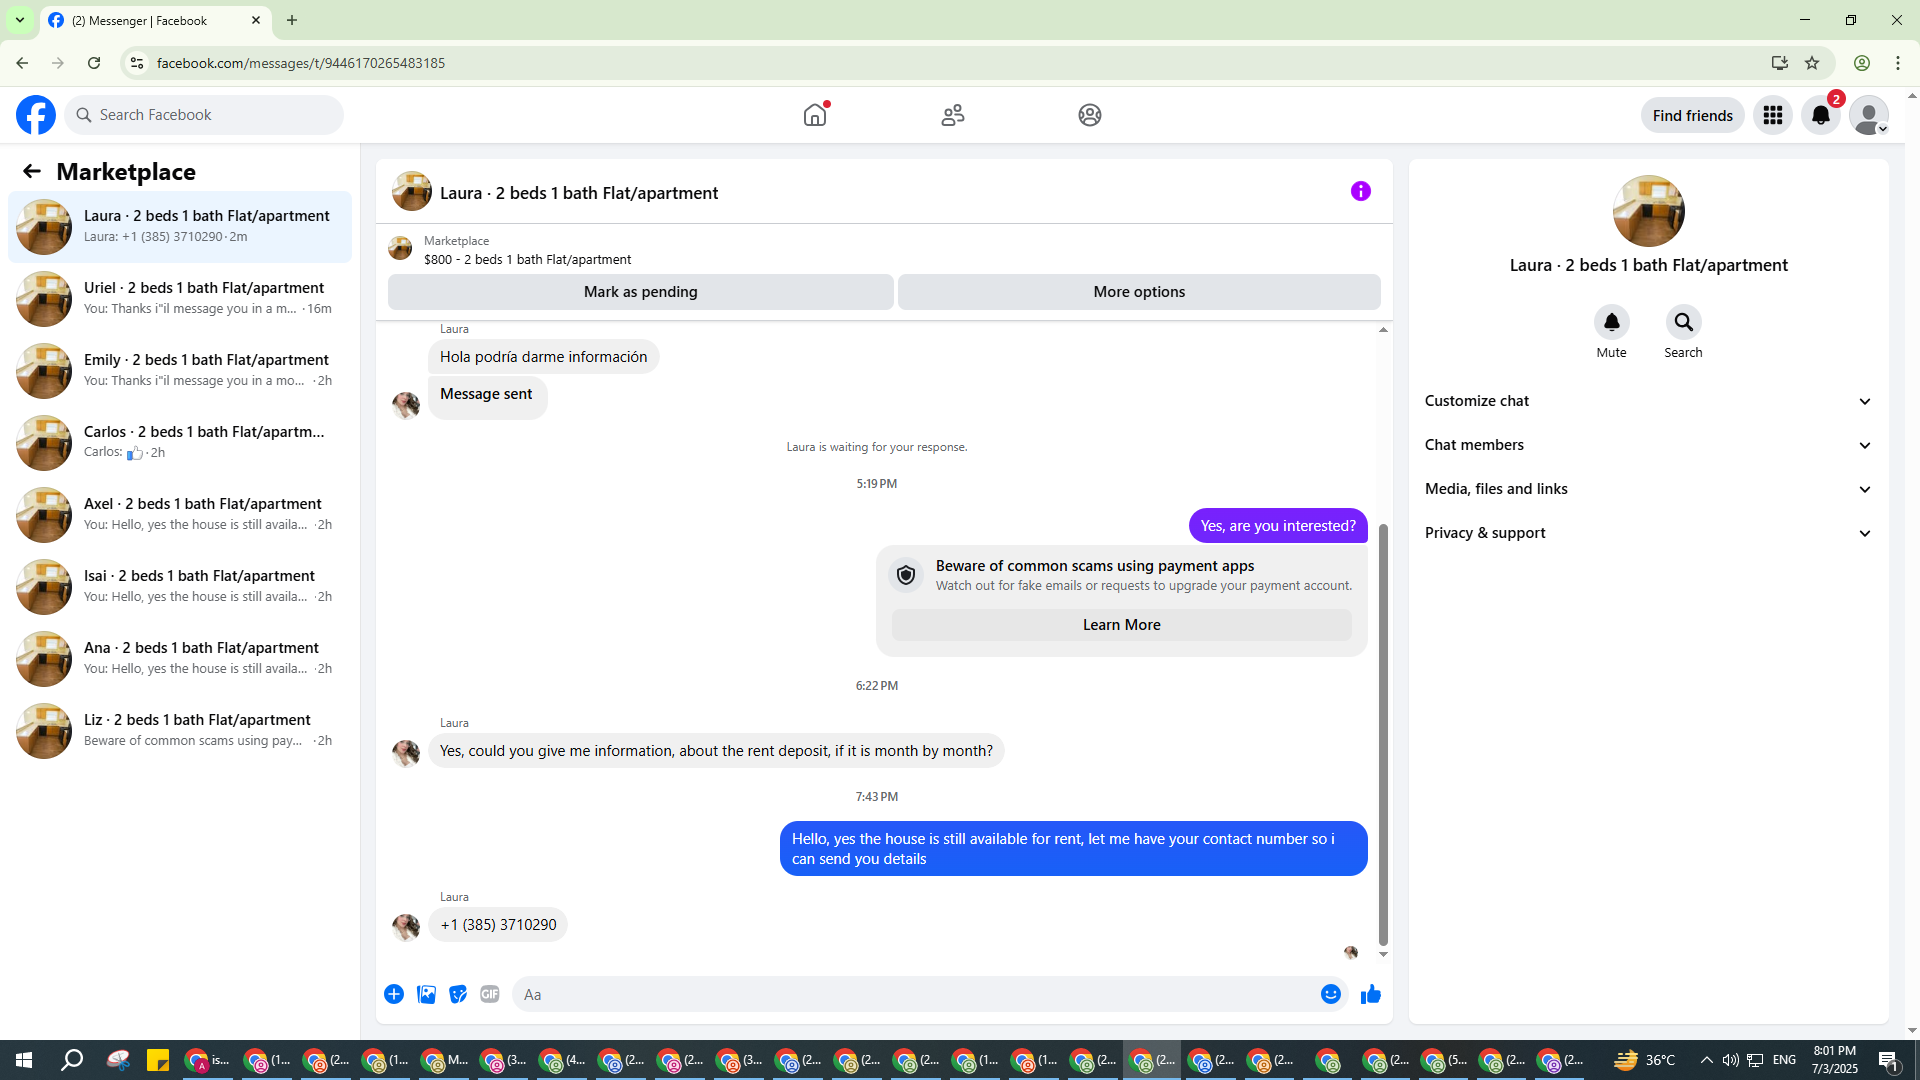This screenshot has width=1920, height=1080.
Task: Expand the Customize chat section
Action: [x=1647, y=401]
